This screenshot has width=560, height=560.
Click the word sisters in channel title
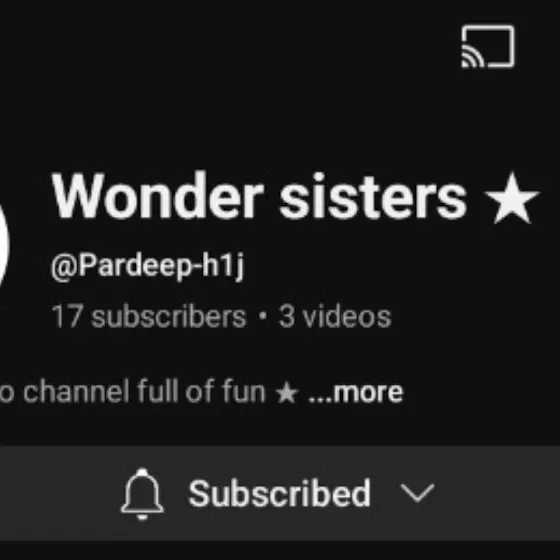click(x=373, y=196)
